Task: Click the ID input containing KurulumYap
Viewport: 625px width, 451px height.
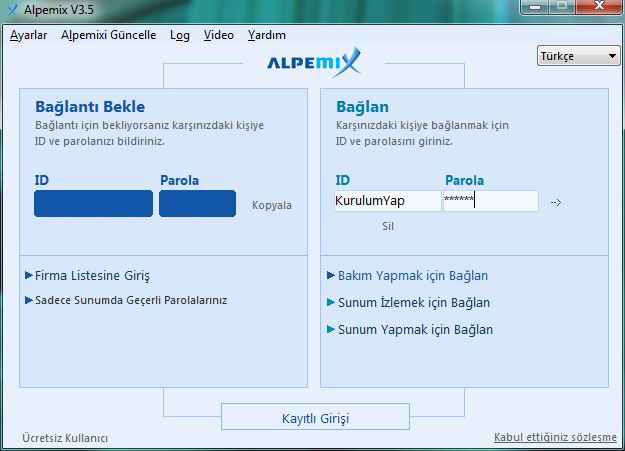Action: (x=387, y=201)
